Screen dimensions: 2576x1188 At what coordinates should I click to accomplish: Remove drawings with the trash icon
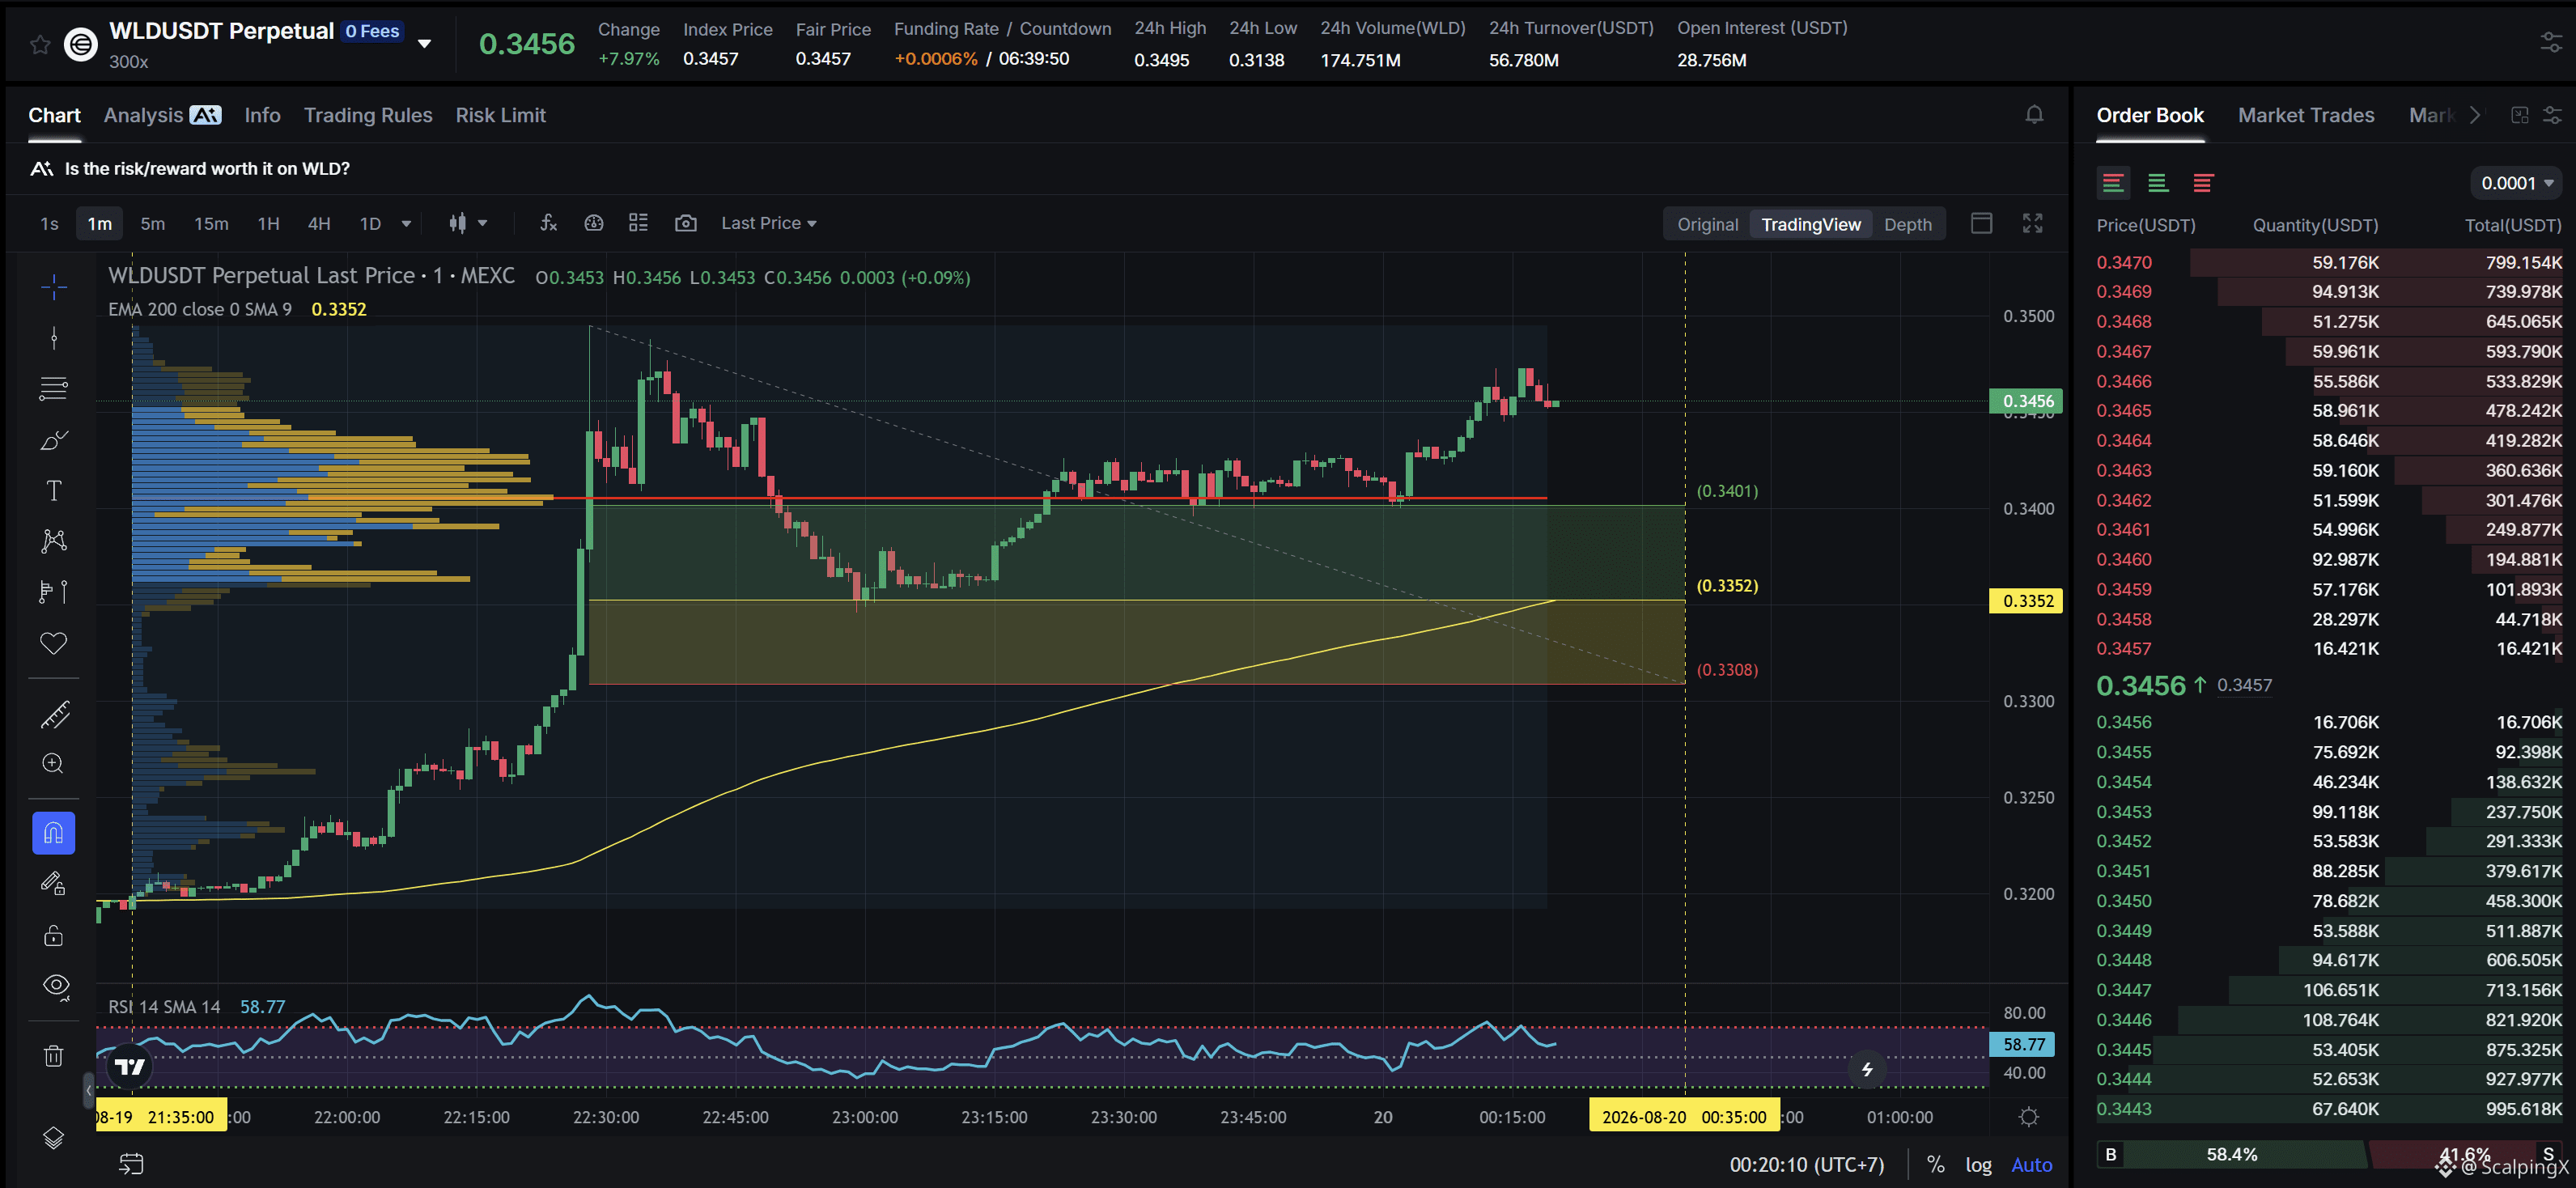tap(54, 1056)
